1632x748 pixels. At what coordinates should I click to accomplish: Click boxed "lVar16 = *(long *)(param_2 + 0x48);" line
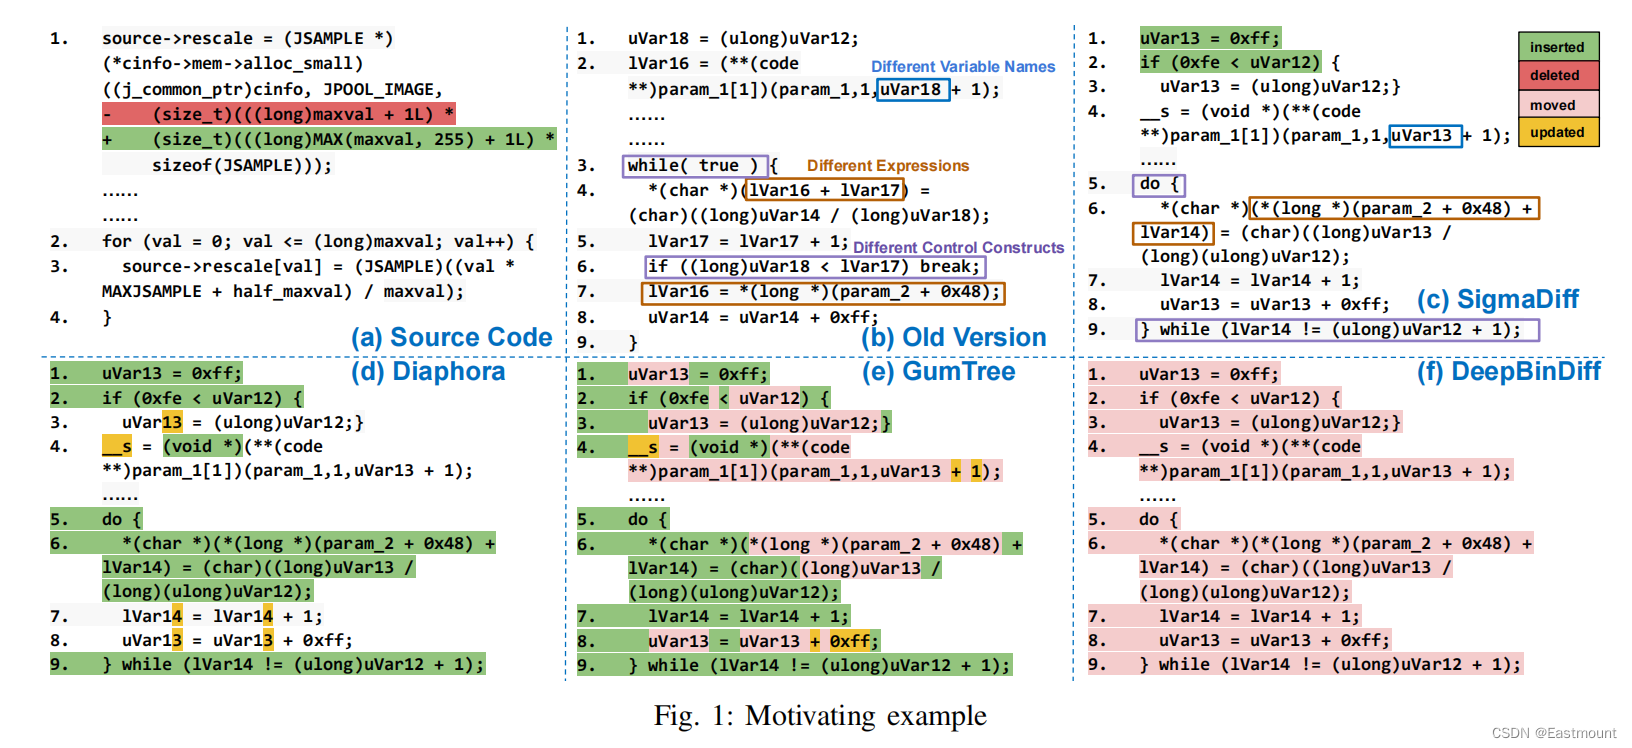click(x=823, y=292)
